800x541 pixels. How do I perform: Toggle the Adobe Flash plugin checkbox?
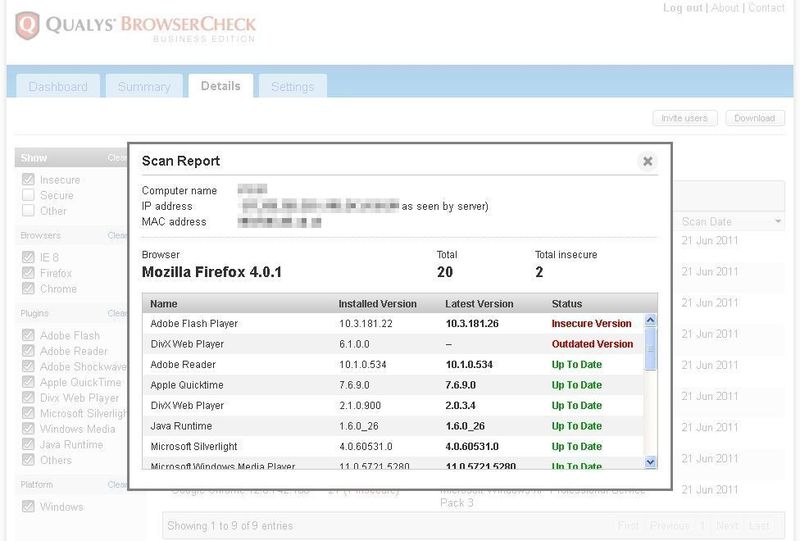(29, 335)
